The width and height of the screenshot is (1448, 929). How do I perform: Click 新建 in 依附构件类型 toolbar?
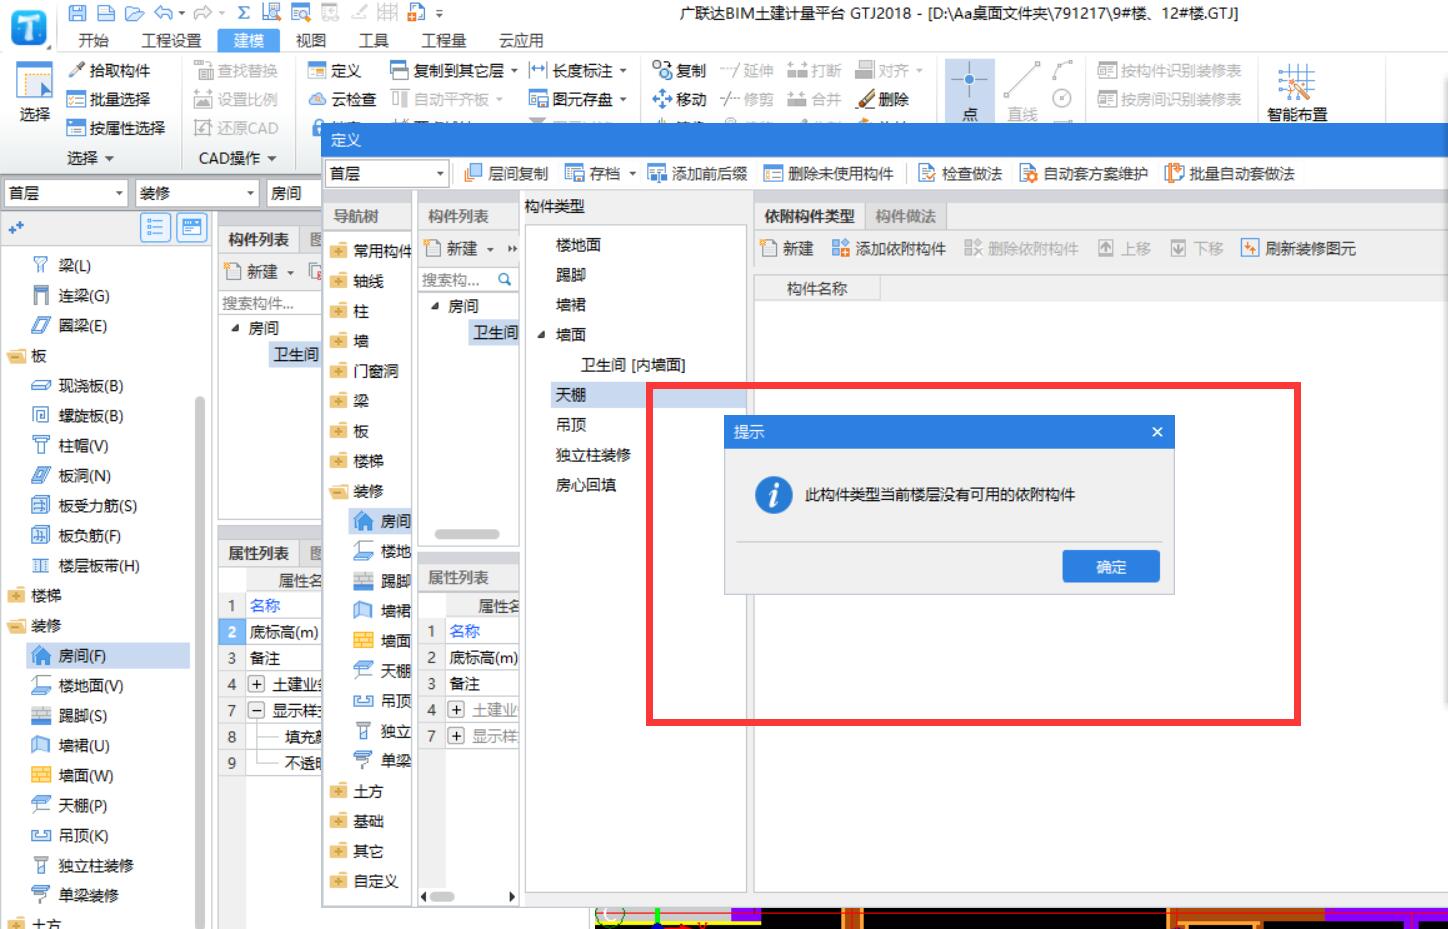click(787, 248)
